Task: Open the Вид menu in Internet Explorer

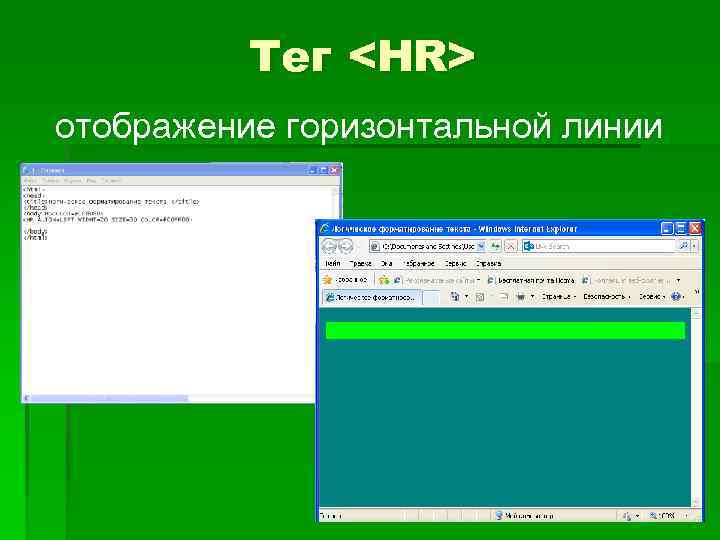Action: coord(386,264)
